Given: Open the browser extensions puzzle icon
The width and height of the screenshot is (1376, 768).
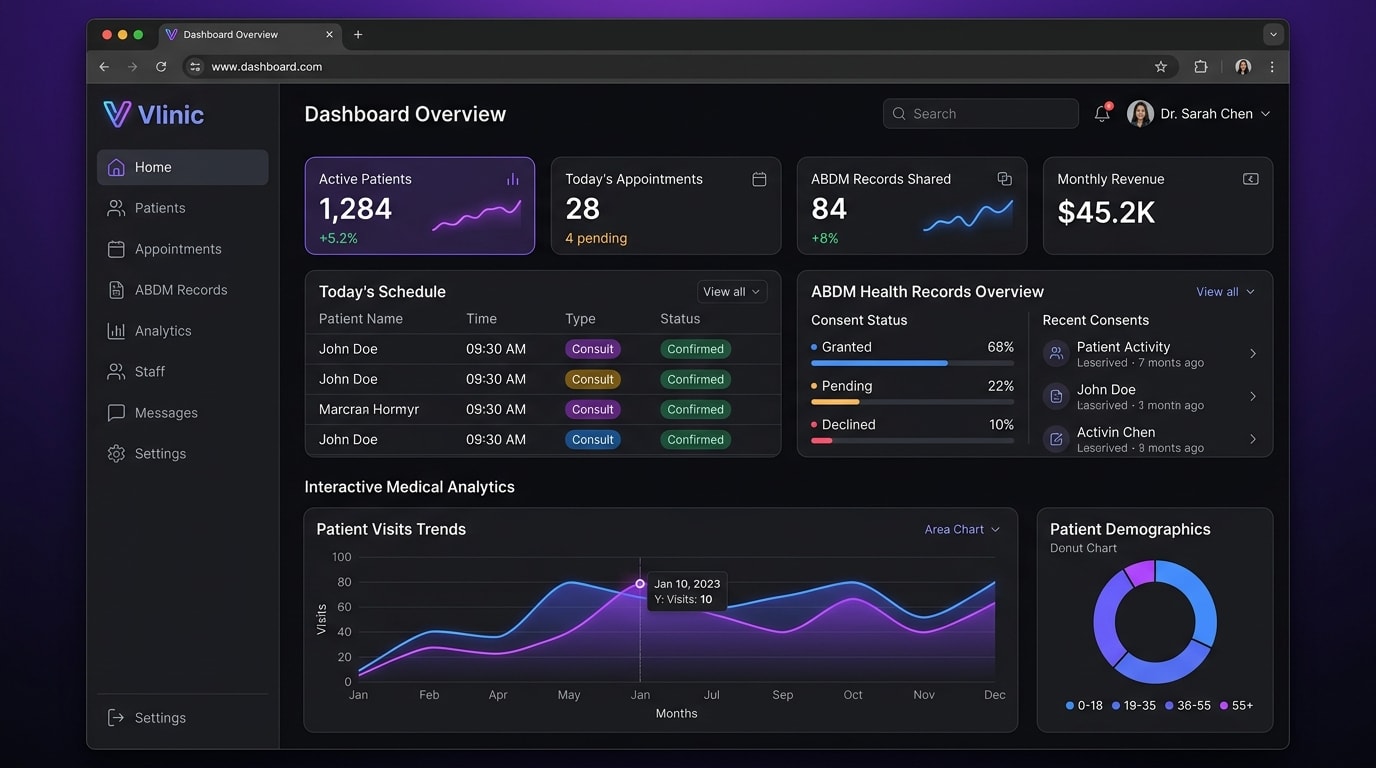Looking at the screenshot, I should [1201, 67].
